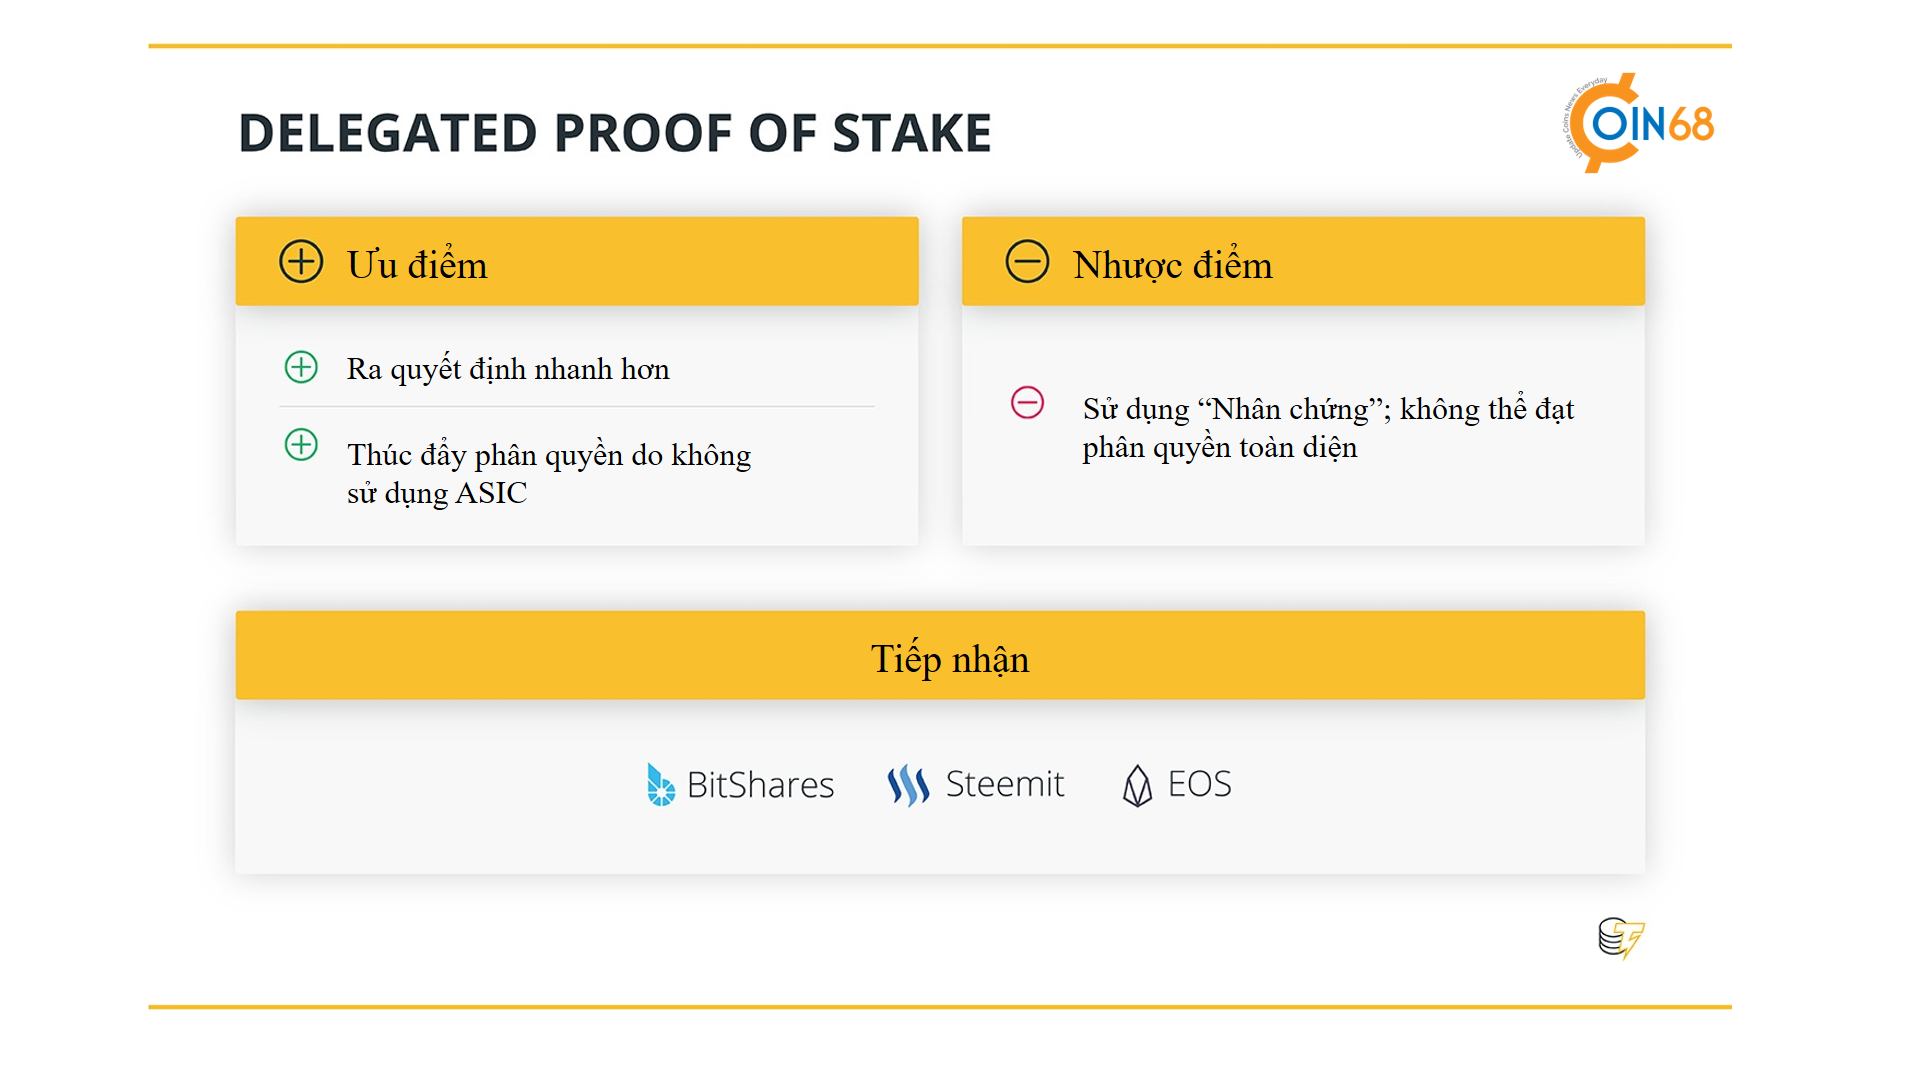Click green plus icon next to Thúc đẩy phân quyền
This screenshot has height=1080, width=1920.
point(301,444)
